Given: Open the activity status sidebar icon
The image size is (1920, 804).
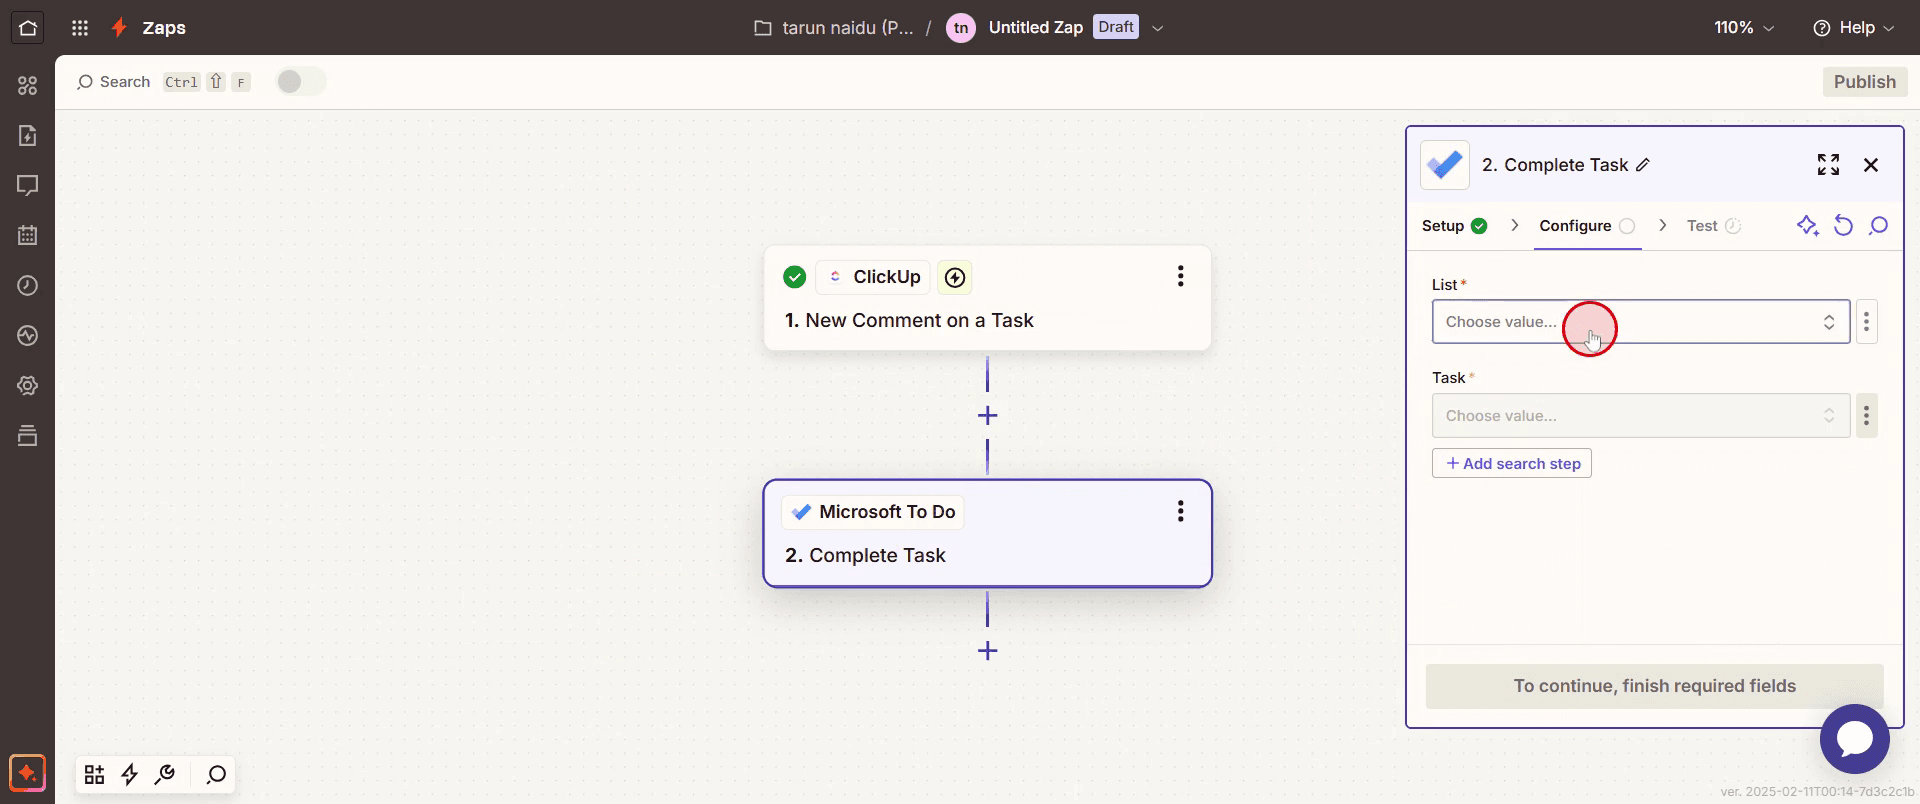Looking at the screenshot, I should pyautogui.click(x=28, y=336).
